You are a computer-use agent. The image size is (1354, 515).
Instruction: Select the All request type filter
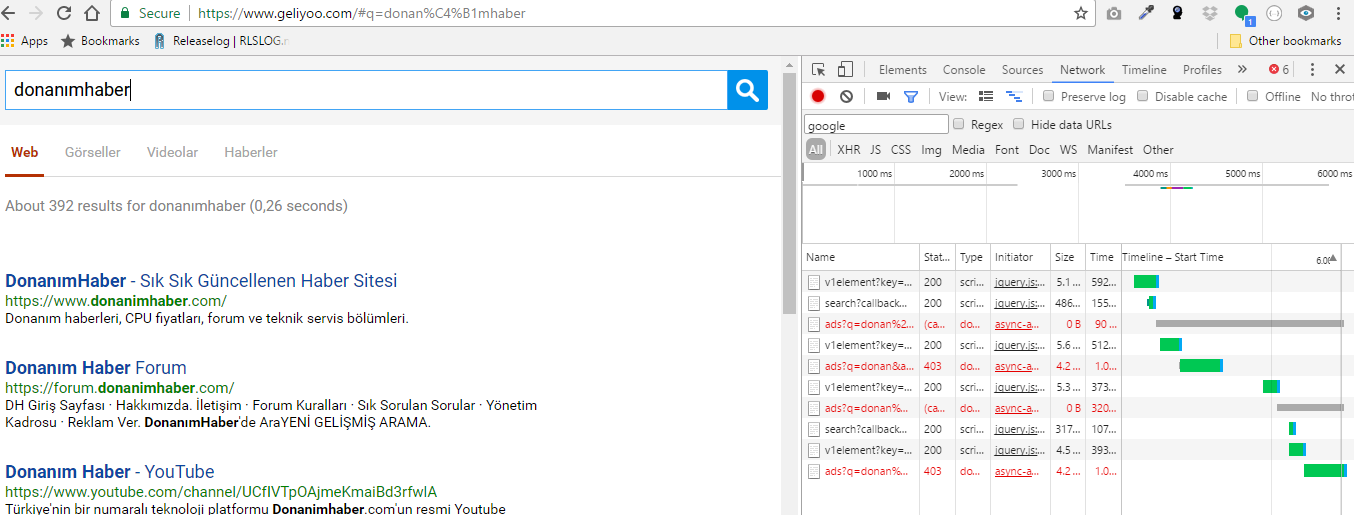(816, 150)
